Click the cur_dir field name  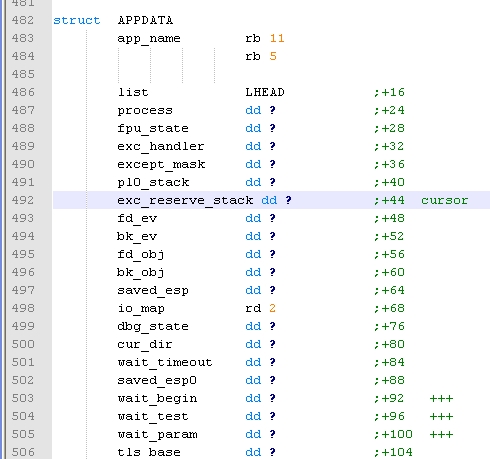145,345
